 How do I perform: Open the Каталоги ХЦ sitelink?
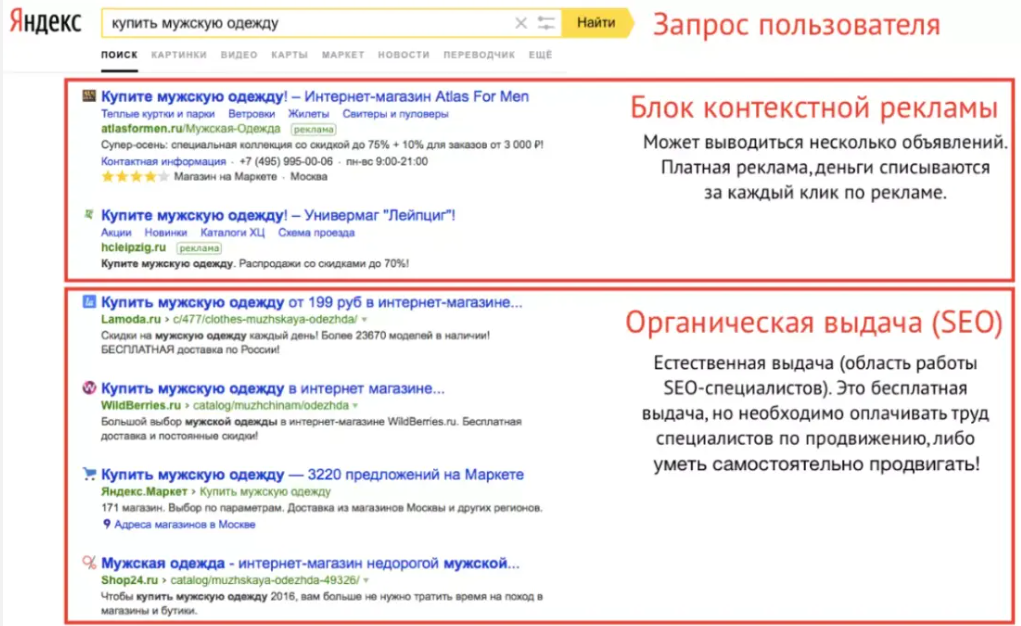point(232,233)
